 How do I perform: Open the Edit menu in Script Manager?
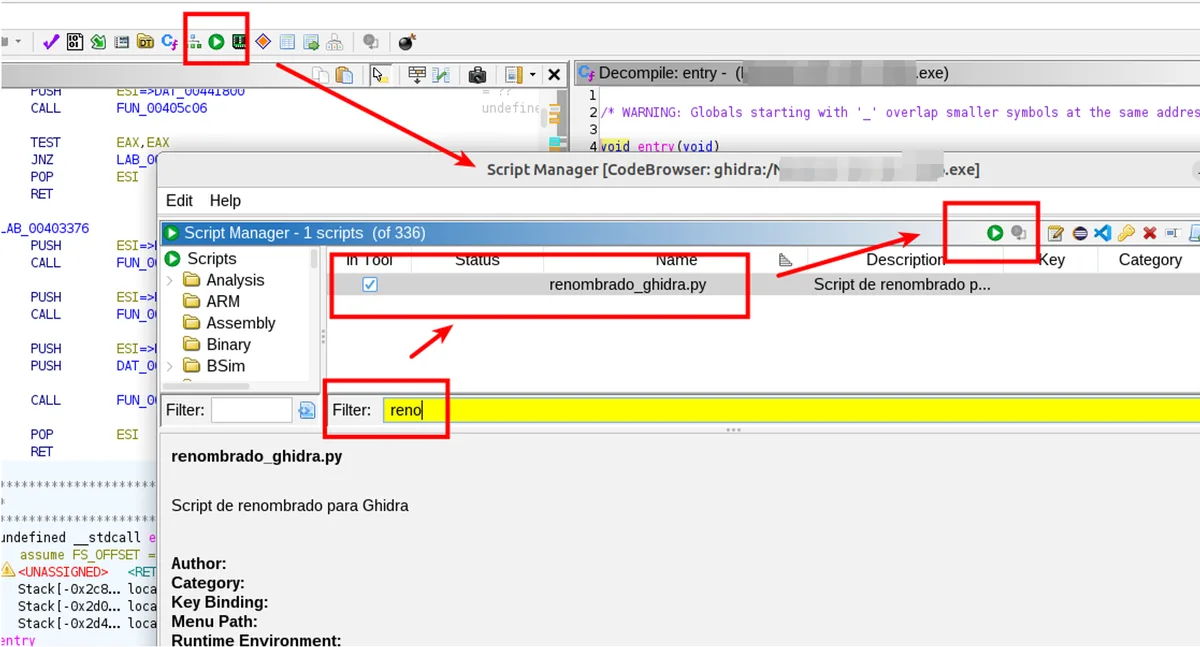point(179,201)
